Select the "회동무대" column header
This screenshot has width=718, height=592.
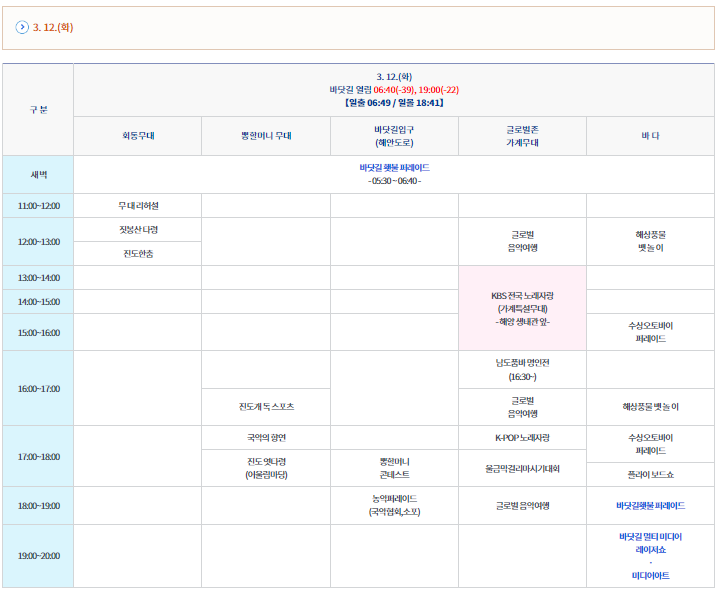[138, 136]
